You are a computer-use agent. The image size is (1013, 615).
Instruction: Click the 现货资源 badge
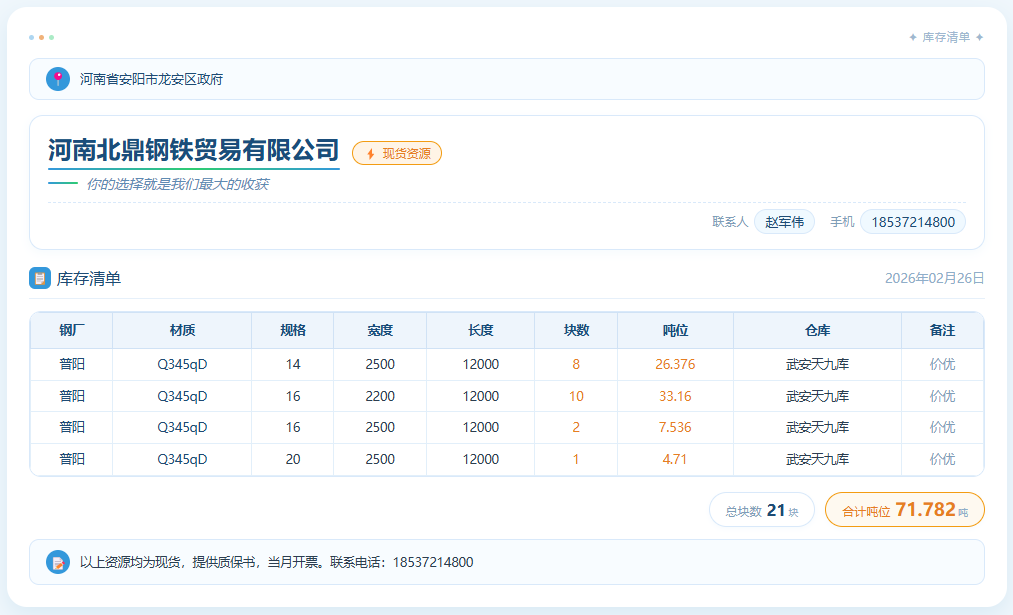coord(397,153)
